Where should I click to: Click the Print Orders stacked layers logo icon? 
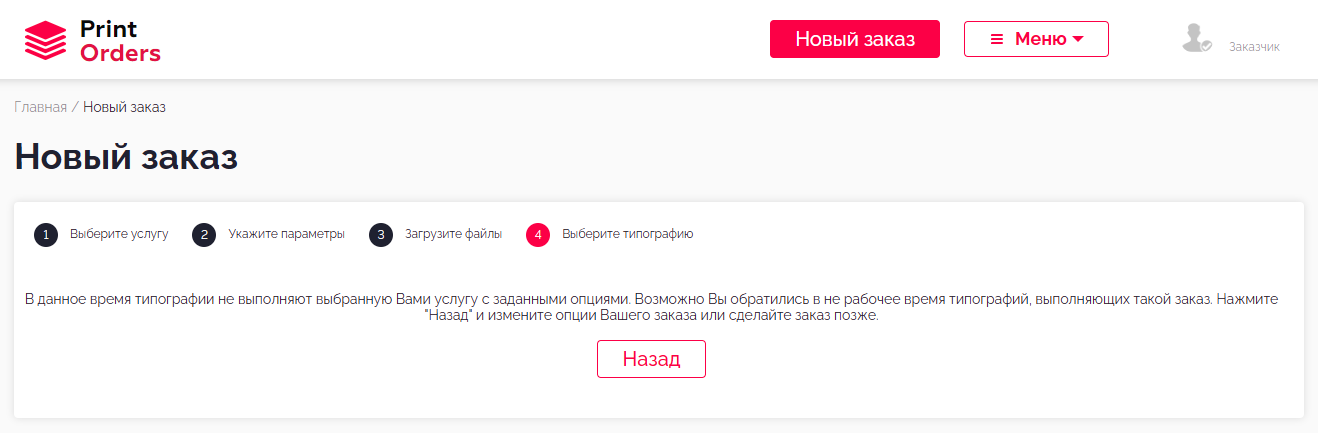[x=45, y=41]
